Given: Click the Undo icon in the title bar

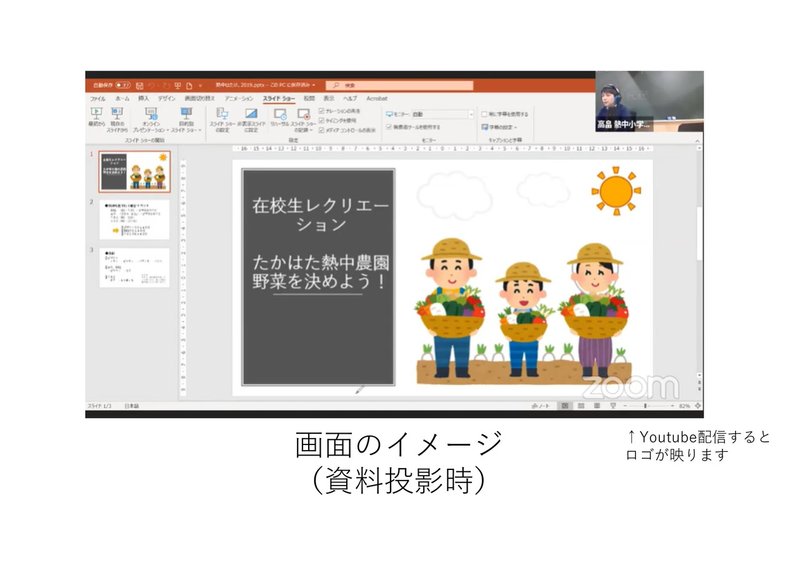Looking at the screenshot, I should click(x=152, y=86).
